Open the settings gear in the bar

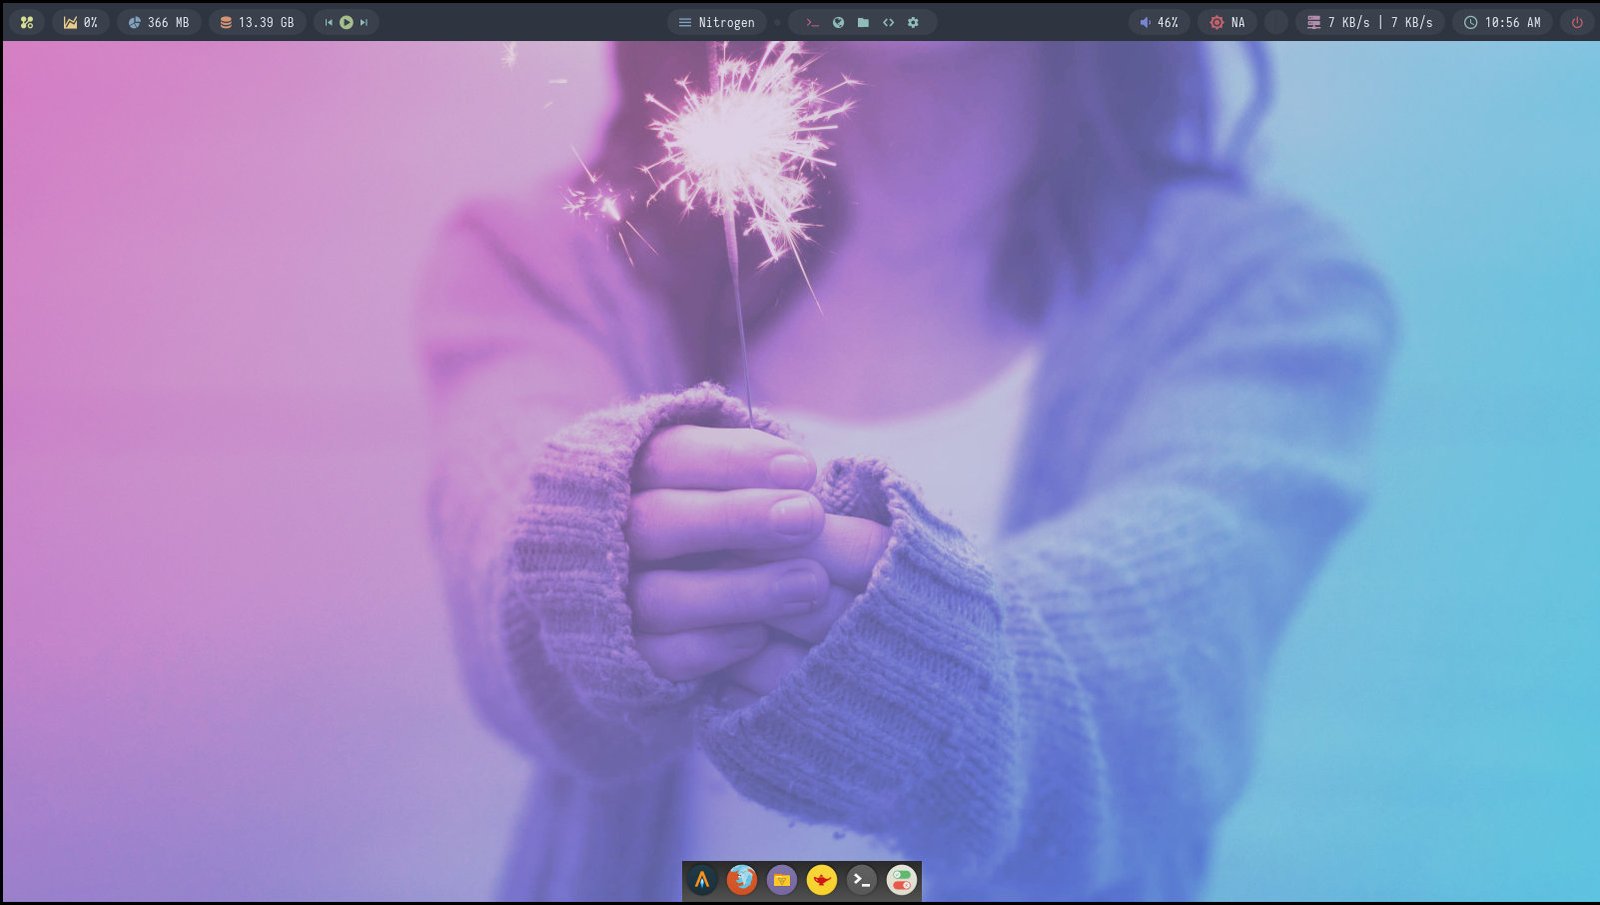coord(913,22)
